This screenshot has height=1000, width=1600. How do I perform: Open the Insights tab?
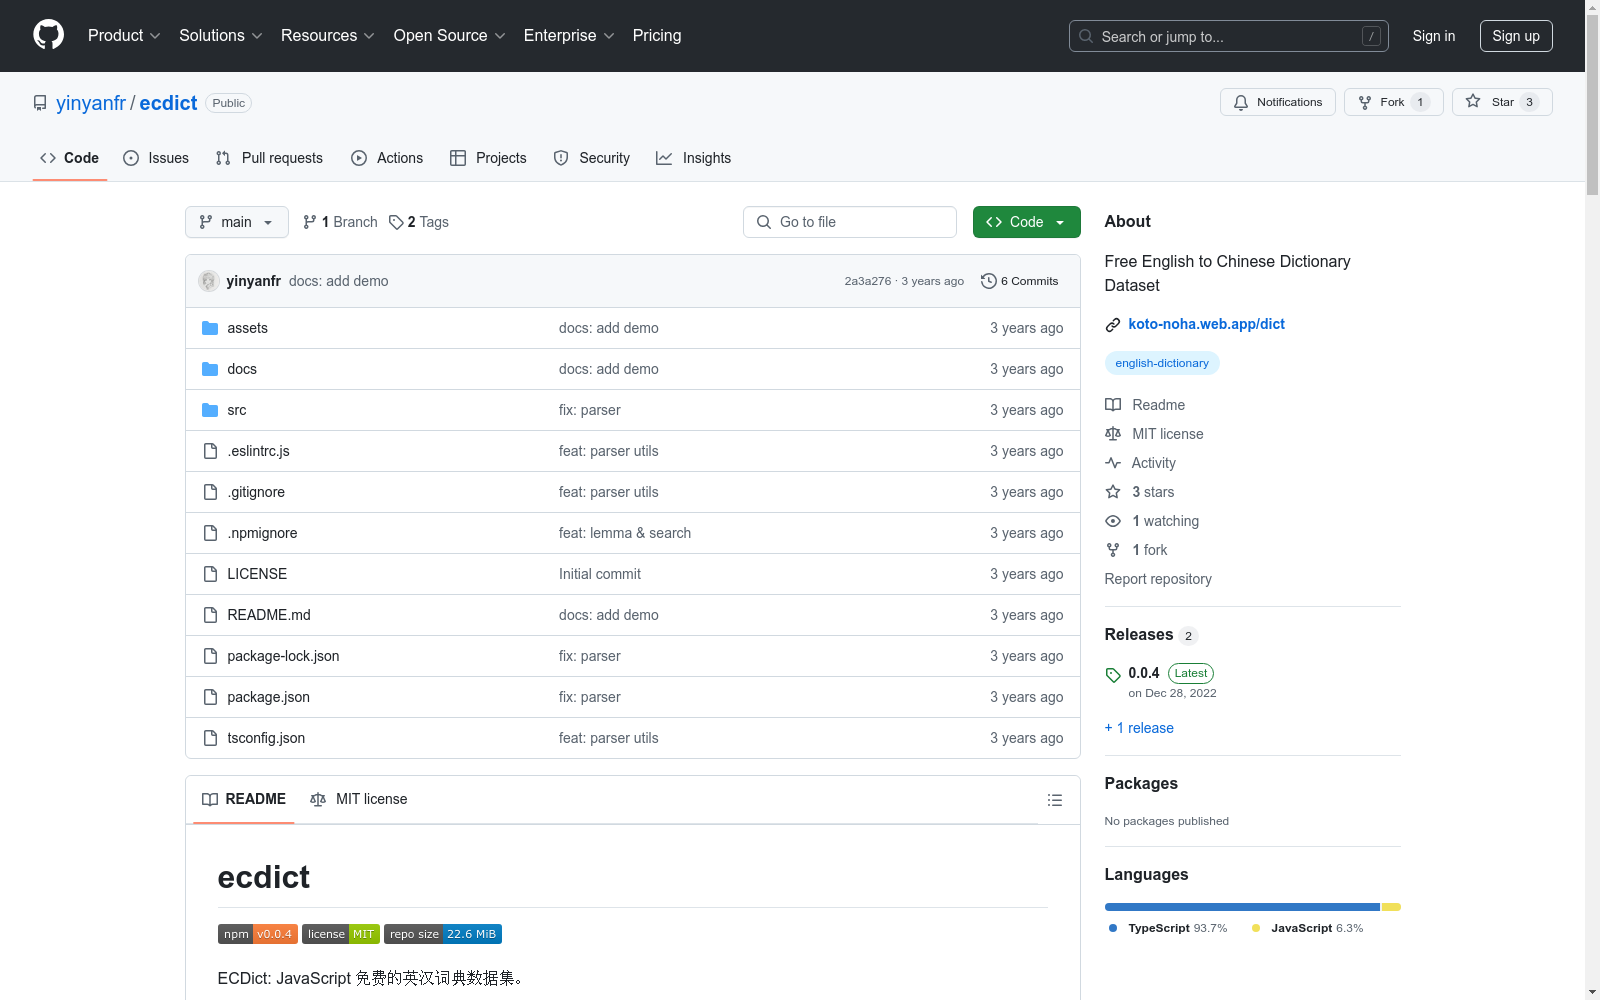pyautogui.click(x=693, y=158)
